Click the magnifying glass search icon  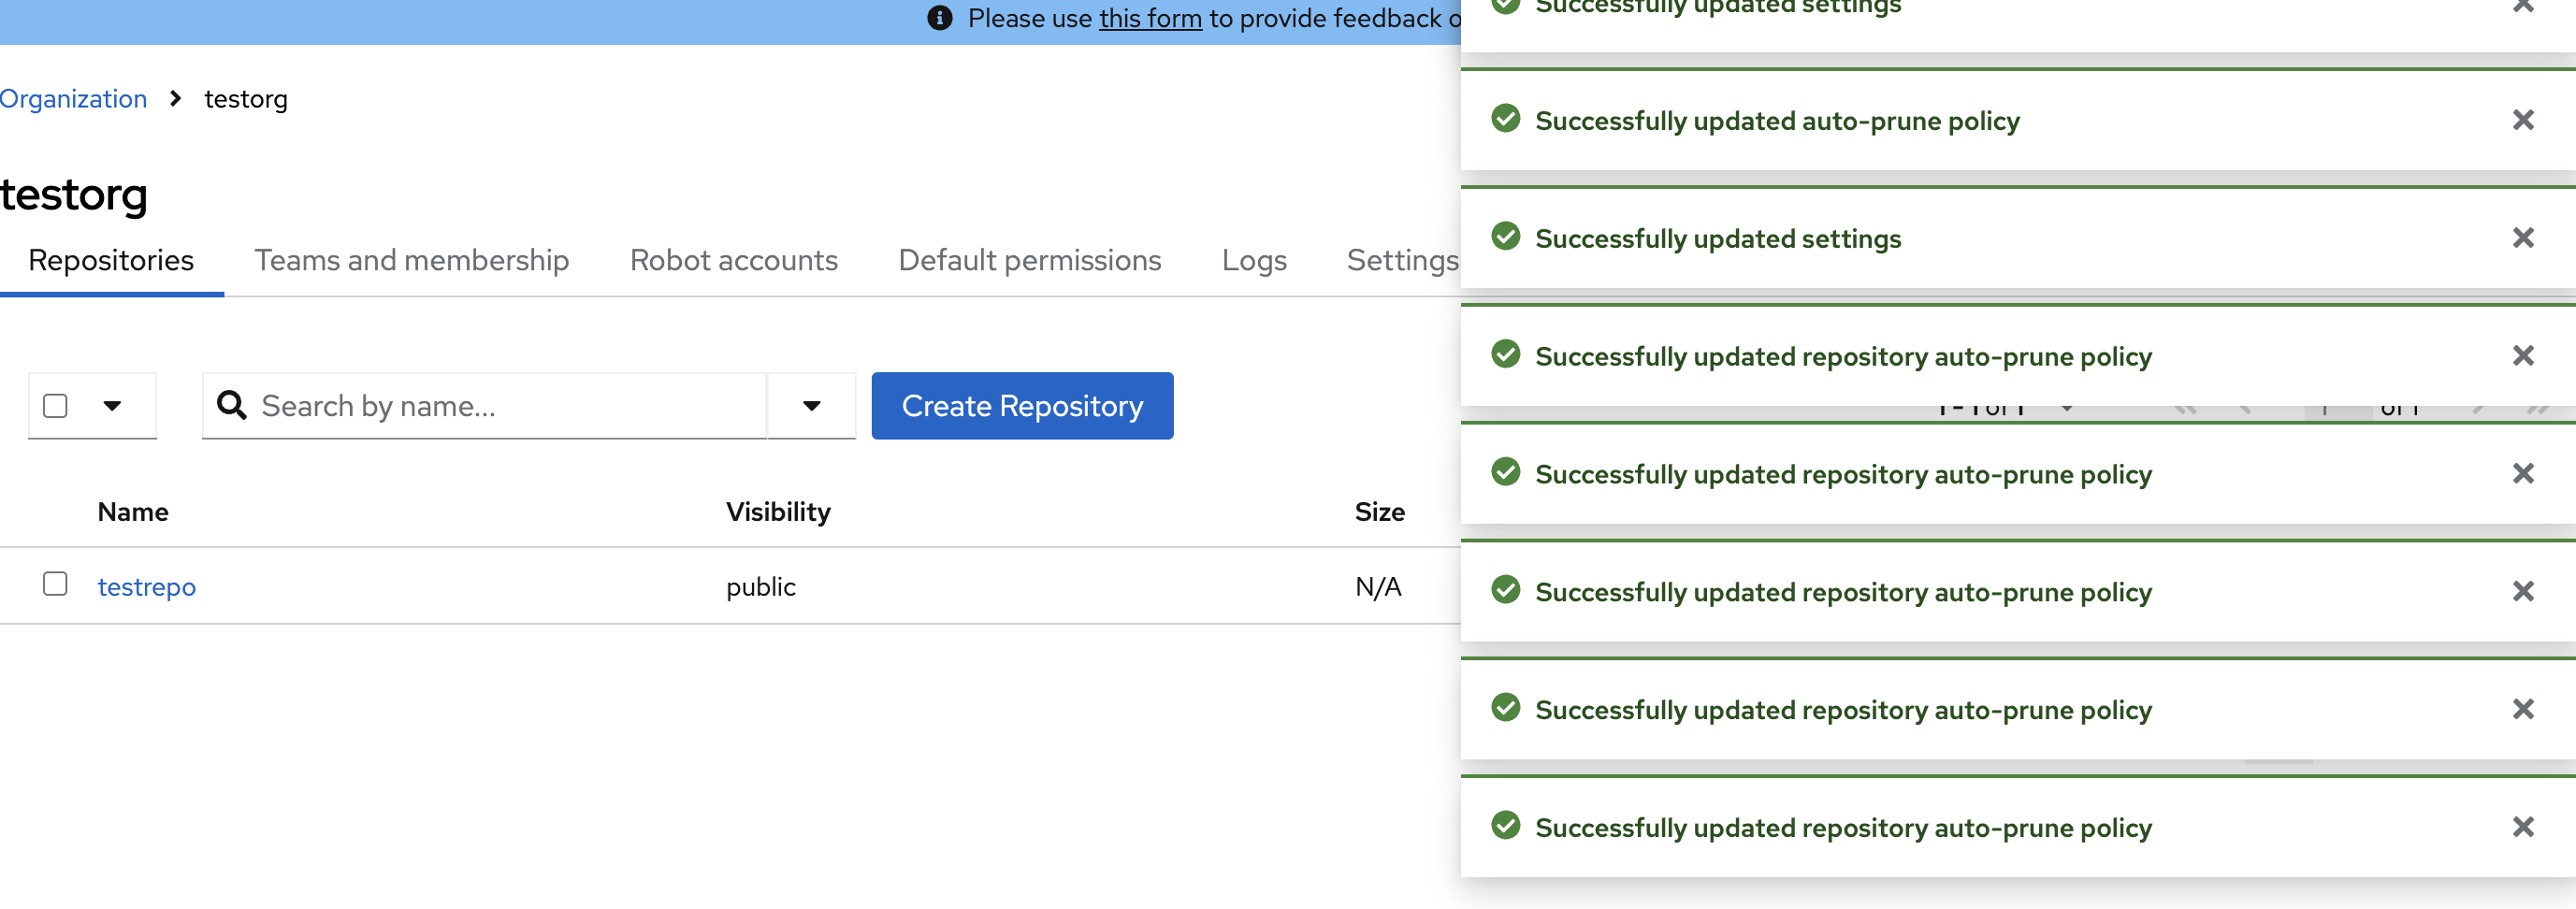232,406
